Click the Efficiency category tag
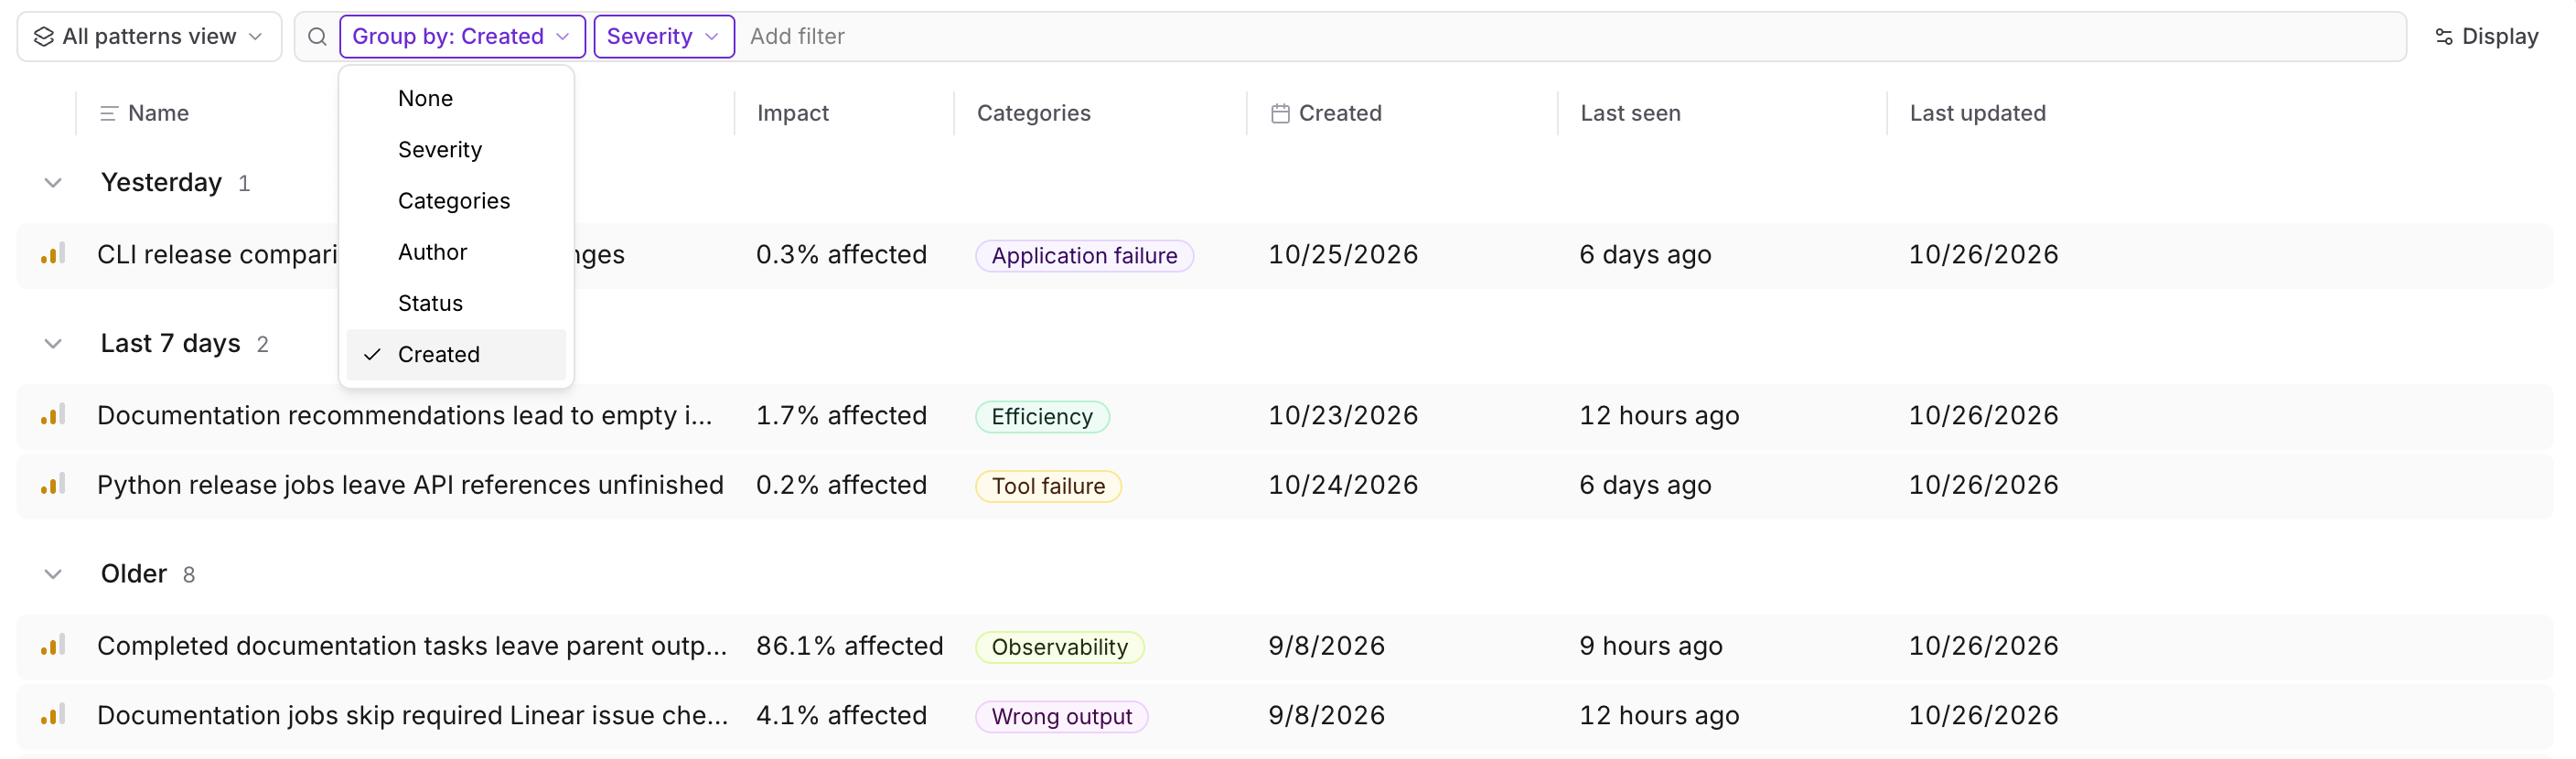 (1042, 416)
